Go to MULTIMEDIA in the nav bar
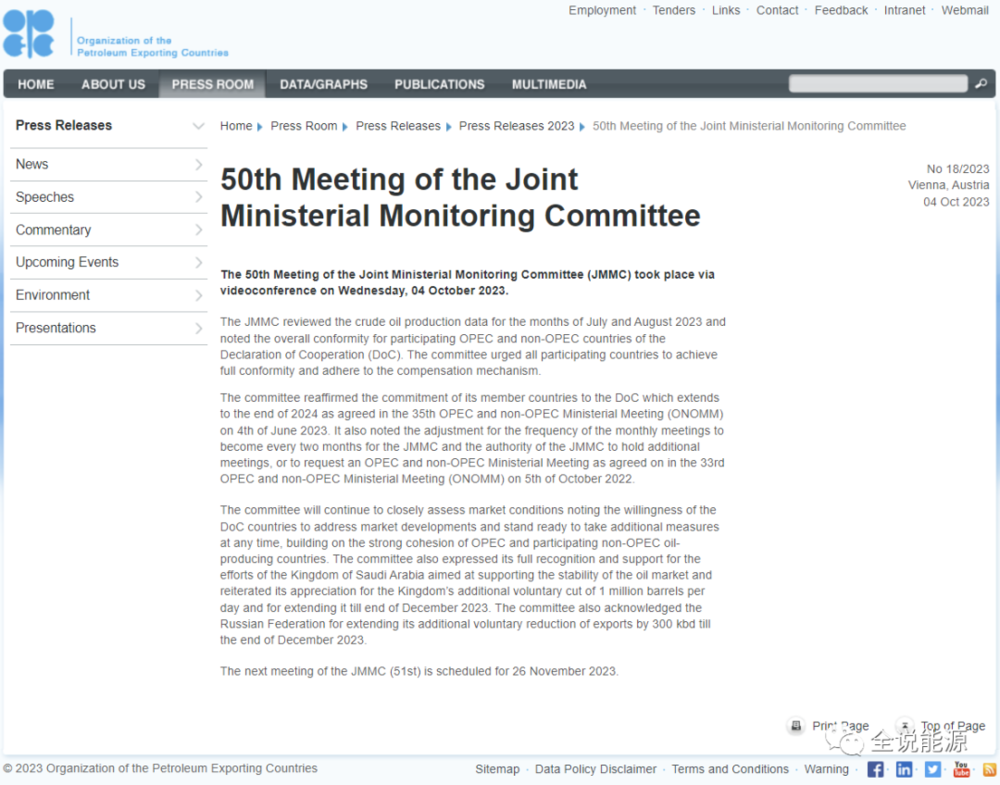 point(549,84)
